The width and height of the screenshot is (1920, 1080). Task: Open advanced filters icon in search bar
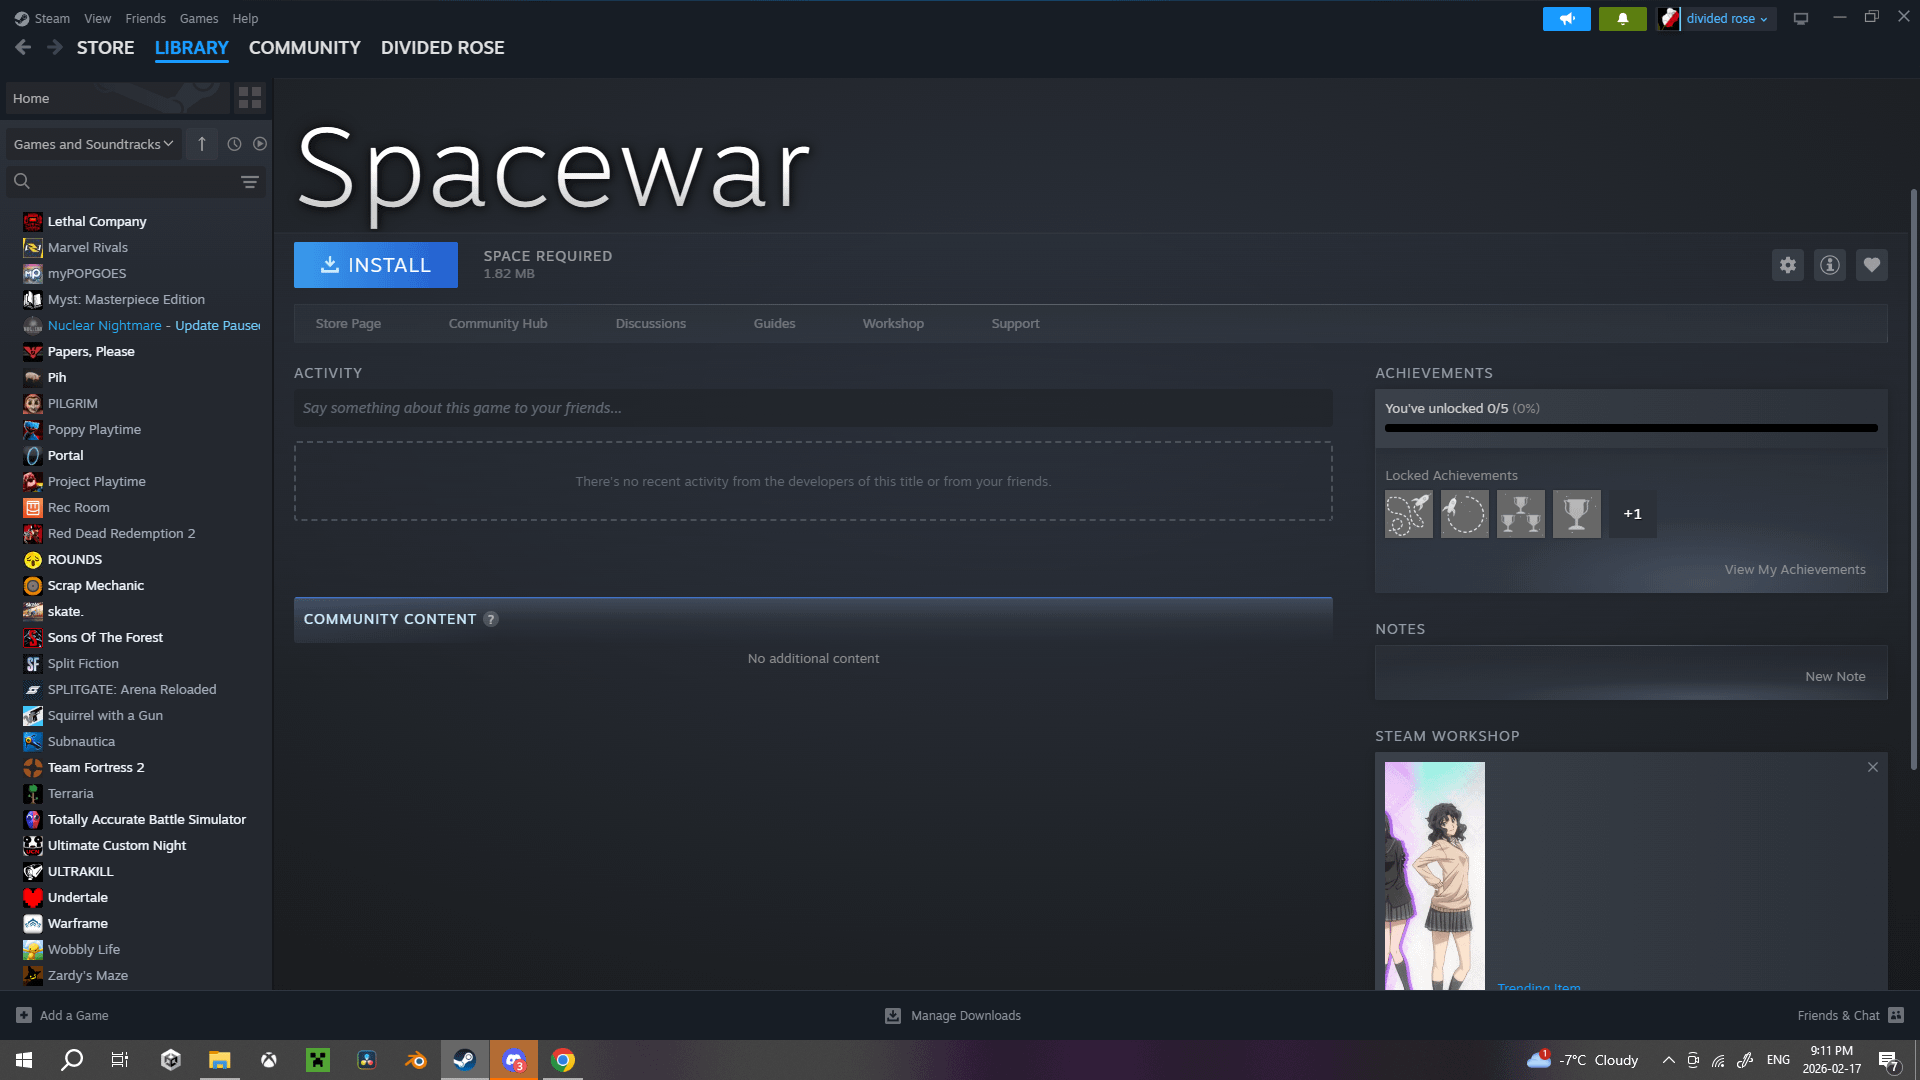coord(249,182)
